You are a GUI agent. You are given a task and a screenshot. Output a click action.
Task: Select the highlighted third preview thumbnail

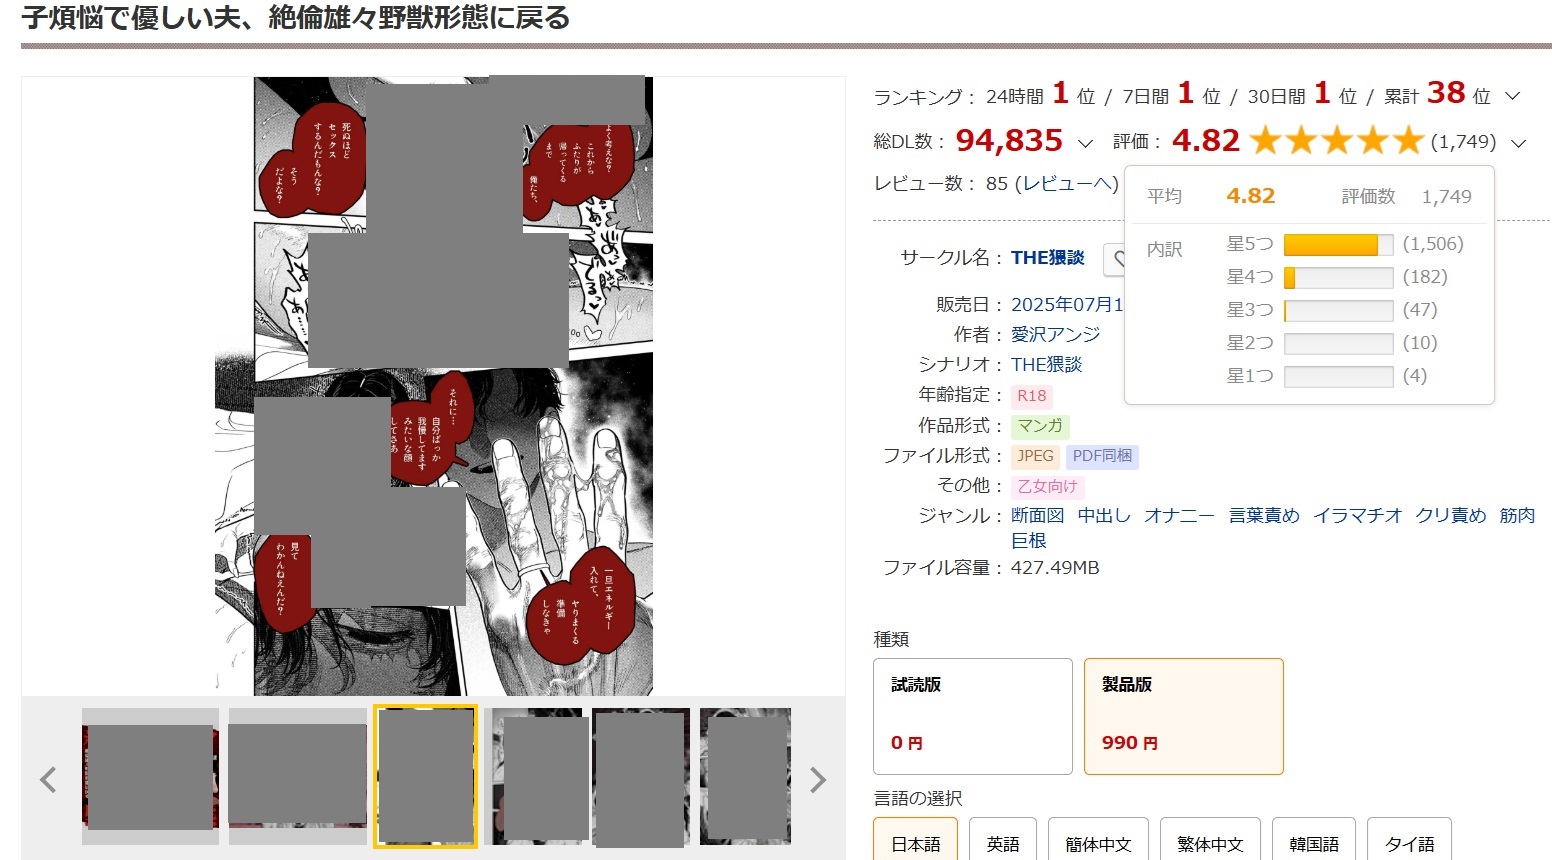425,776
